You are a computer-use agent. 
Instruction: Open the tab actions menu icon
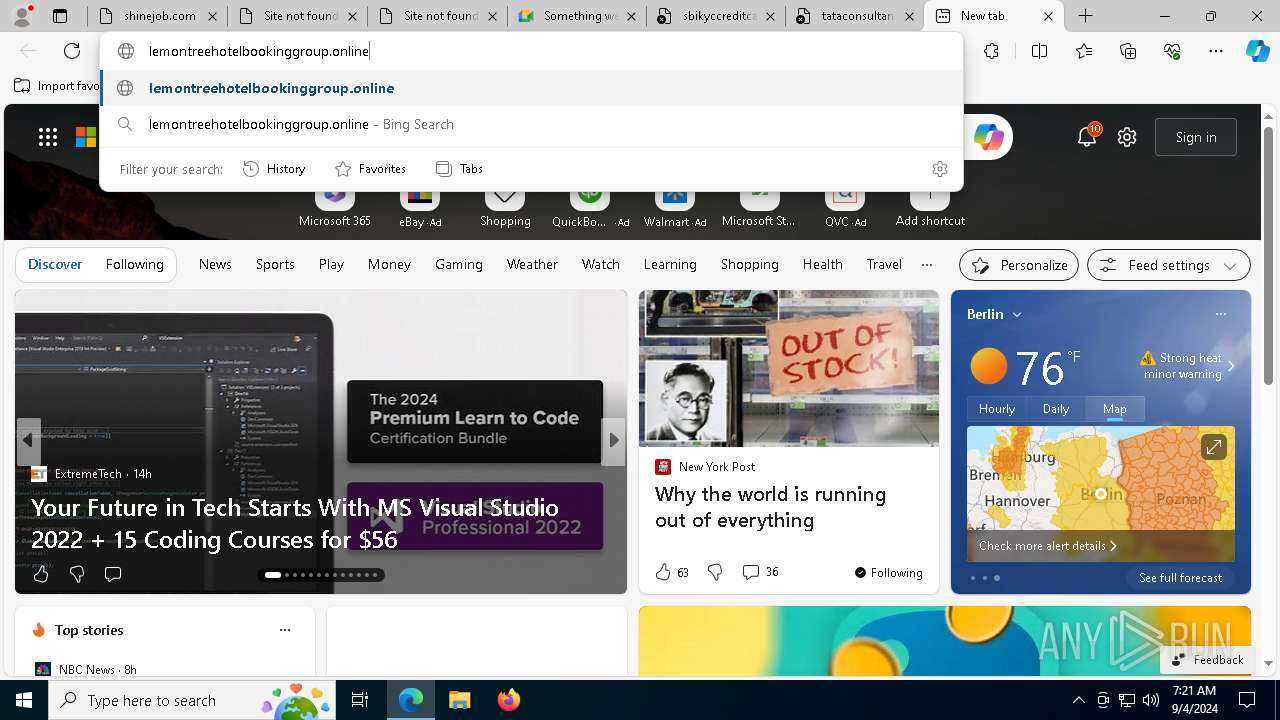pyautogui.click(x=60, y=16)
